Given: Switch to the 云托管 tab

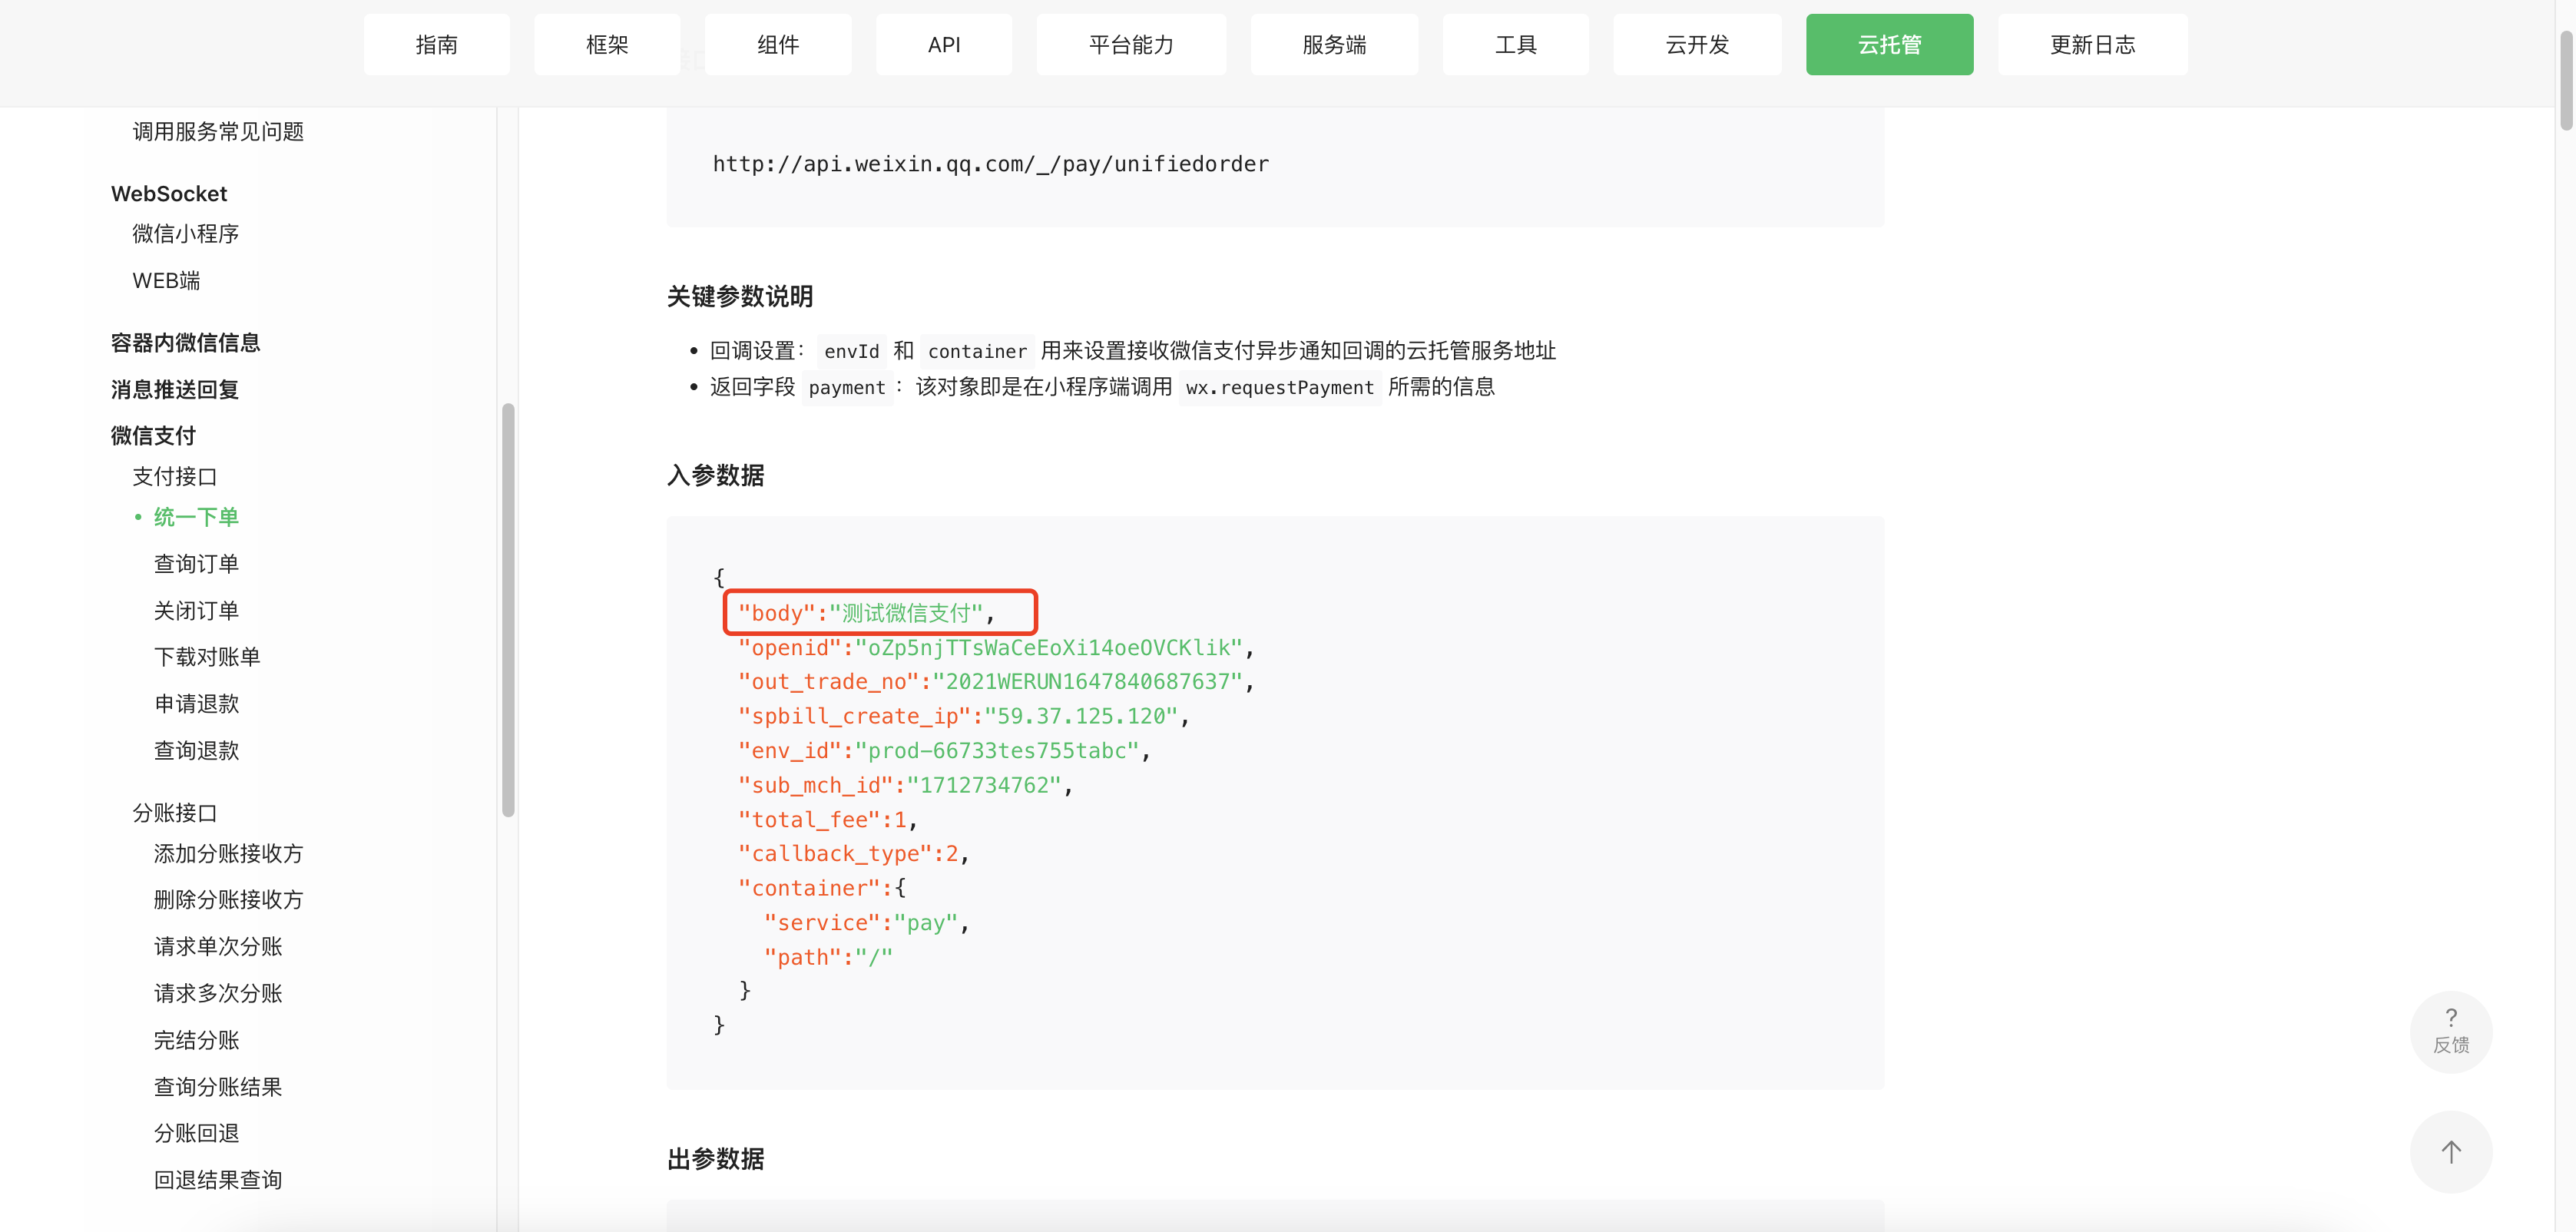Looking at the screenshot, I should pos(1888,45).
